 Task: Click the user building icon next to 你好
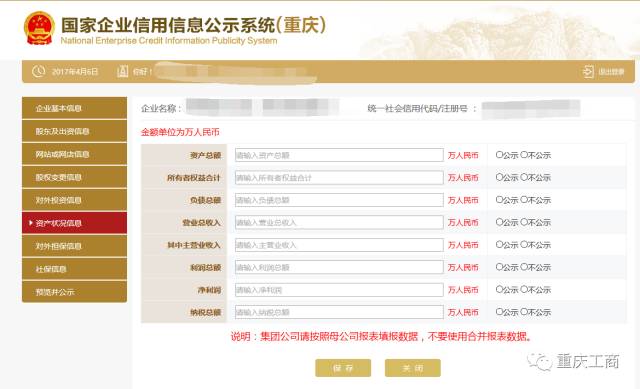tap(122, 71)
